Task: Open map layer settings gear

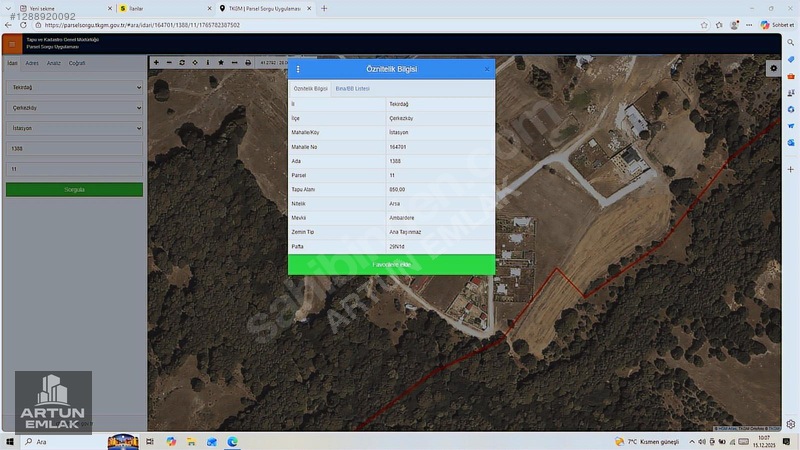Action: pyautogui.click(x=773, y=68)
